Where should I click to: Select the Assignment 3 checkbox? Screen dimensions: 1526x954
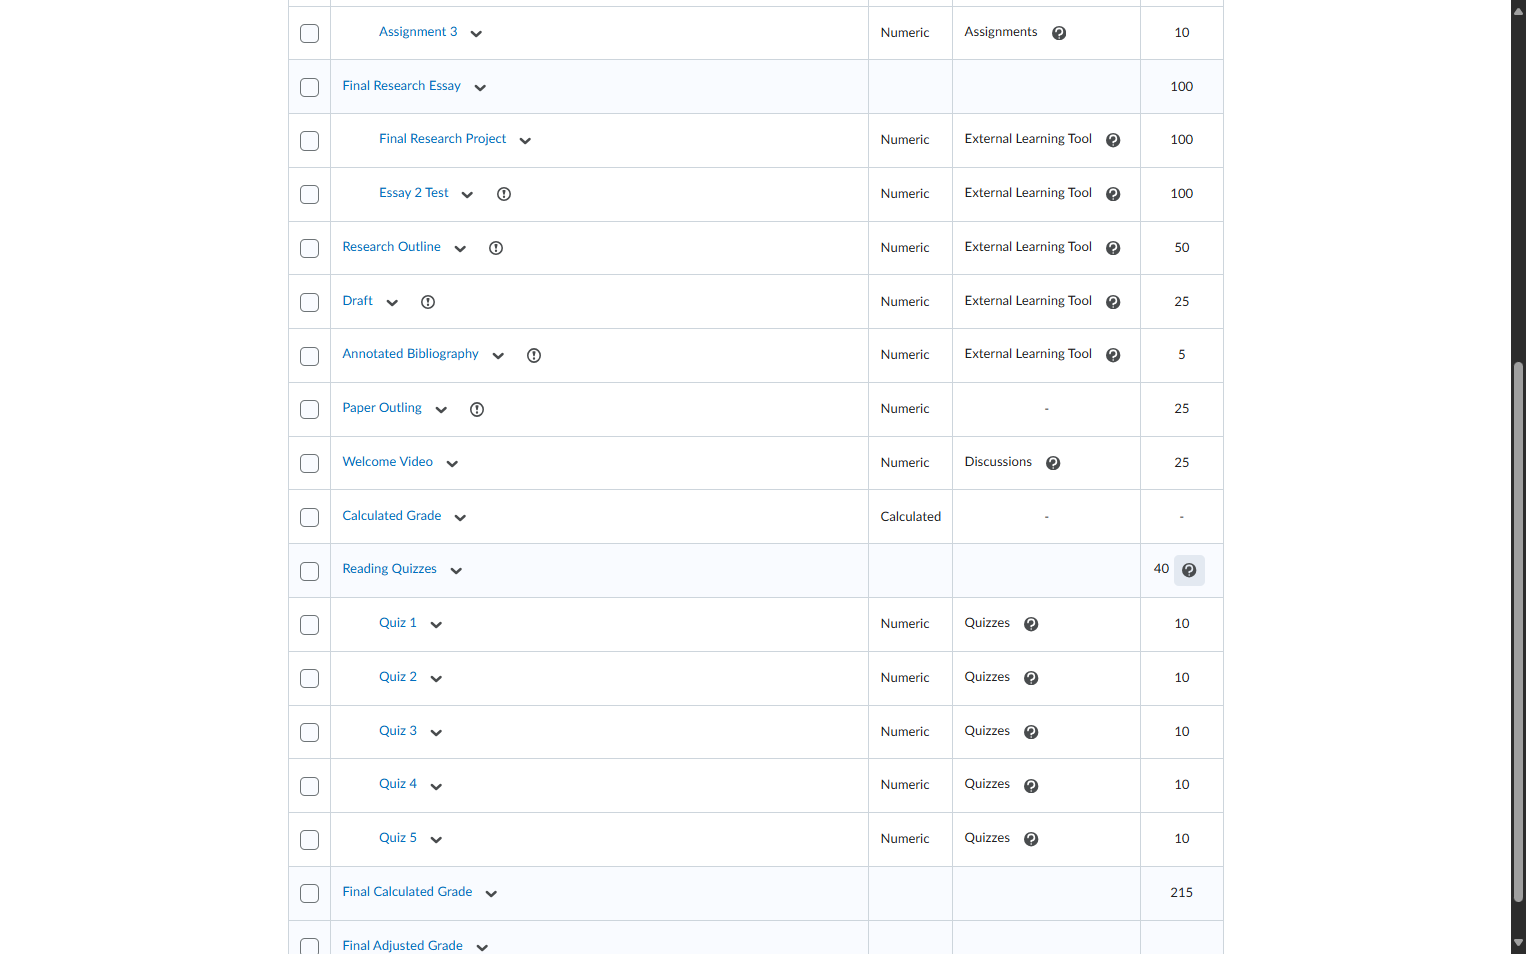[310, 33]
